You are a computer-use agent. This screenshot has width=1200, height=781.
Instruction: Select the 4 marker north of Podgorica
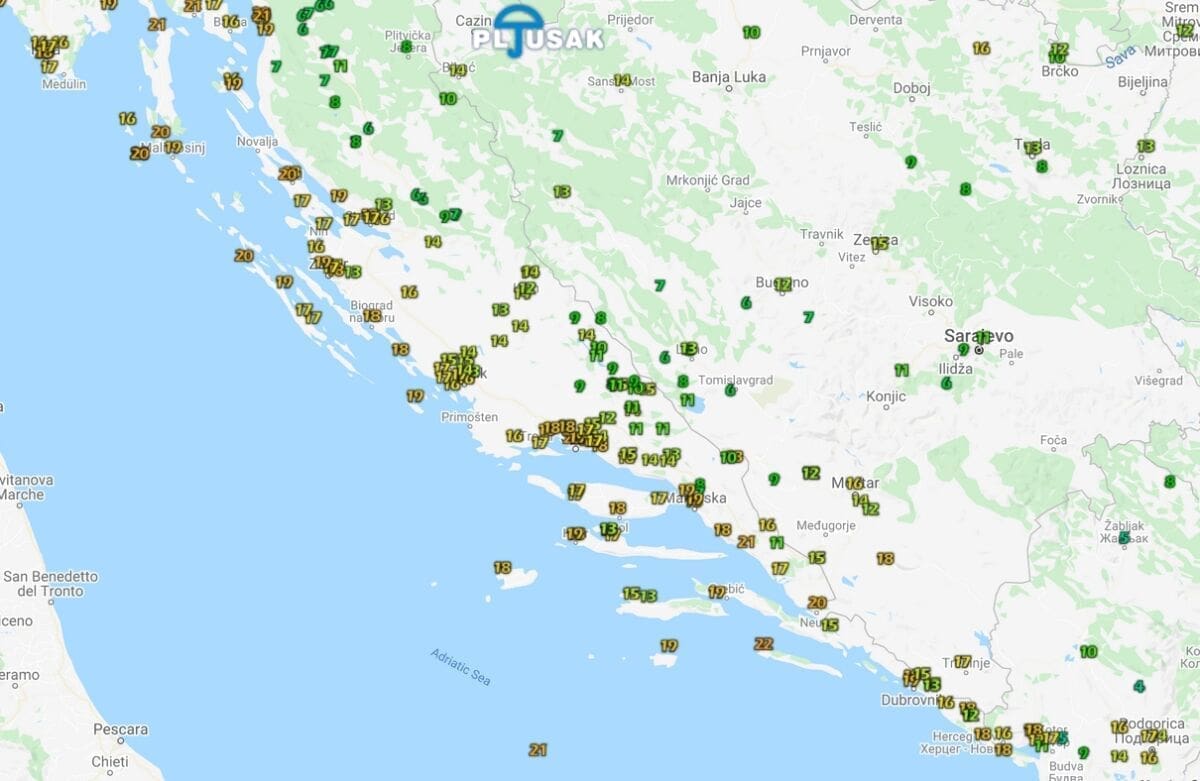(1139, 686)
